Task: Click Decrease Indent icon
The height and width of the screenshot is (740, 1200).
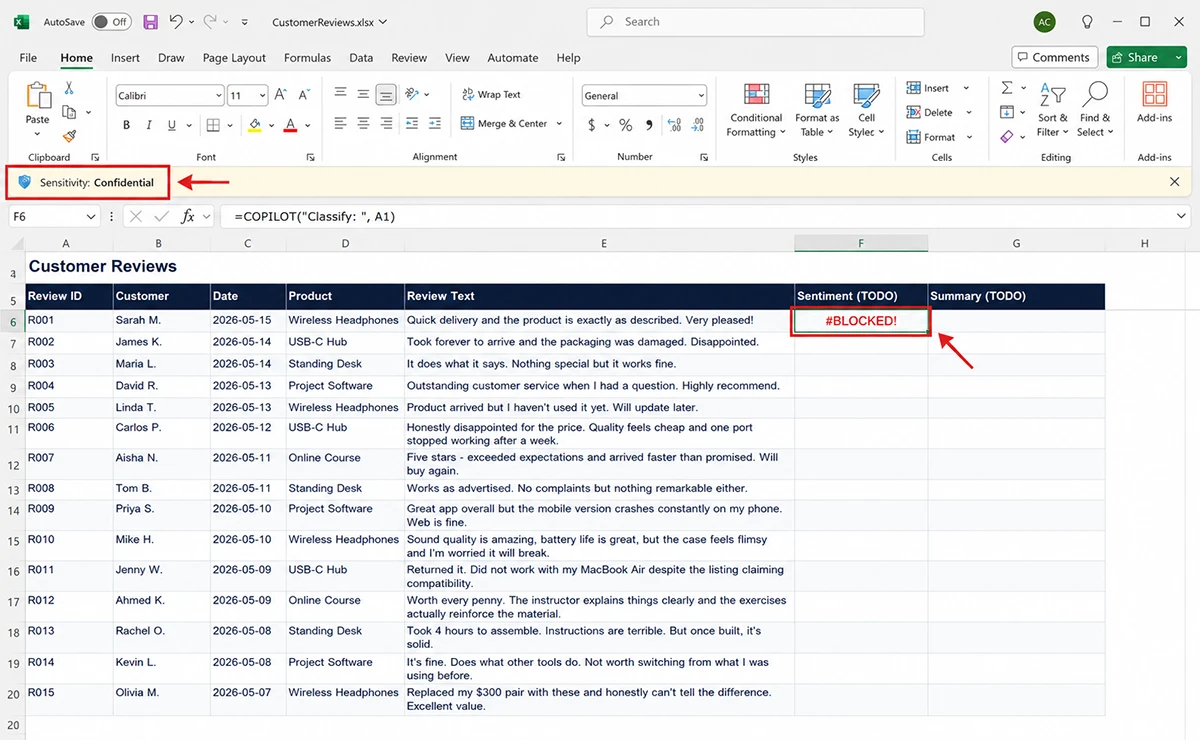Action: [413, 124]
